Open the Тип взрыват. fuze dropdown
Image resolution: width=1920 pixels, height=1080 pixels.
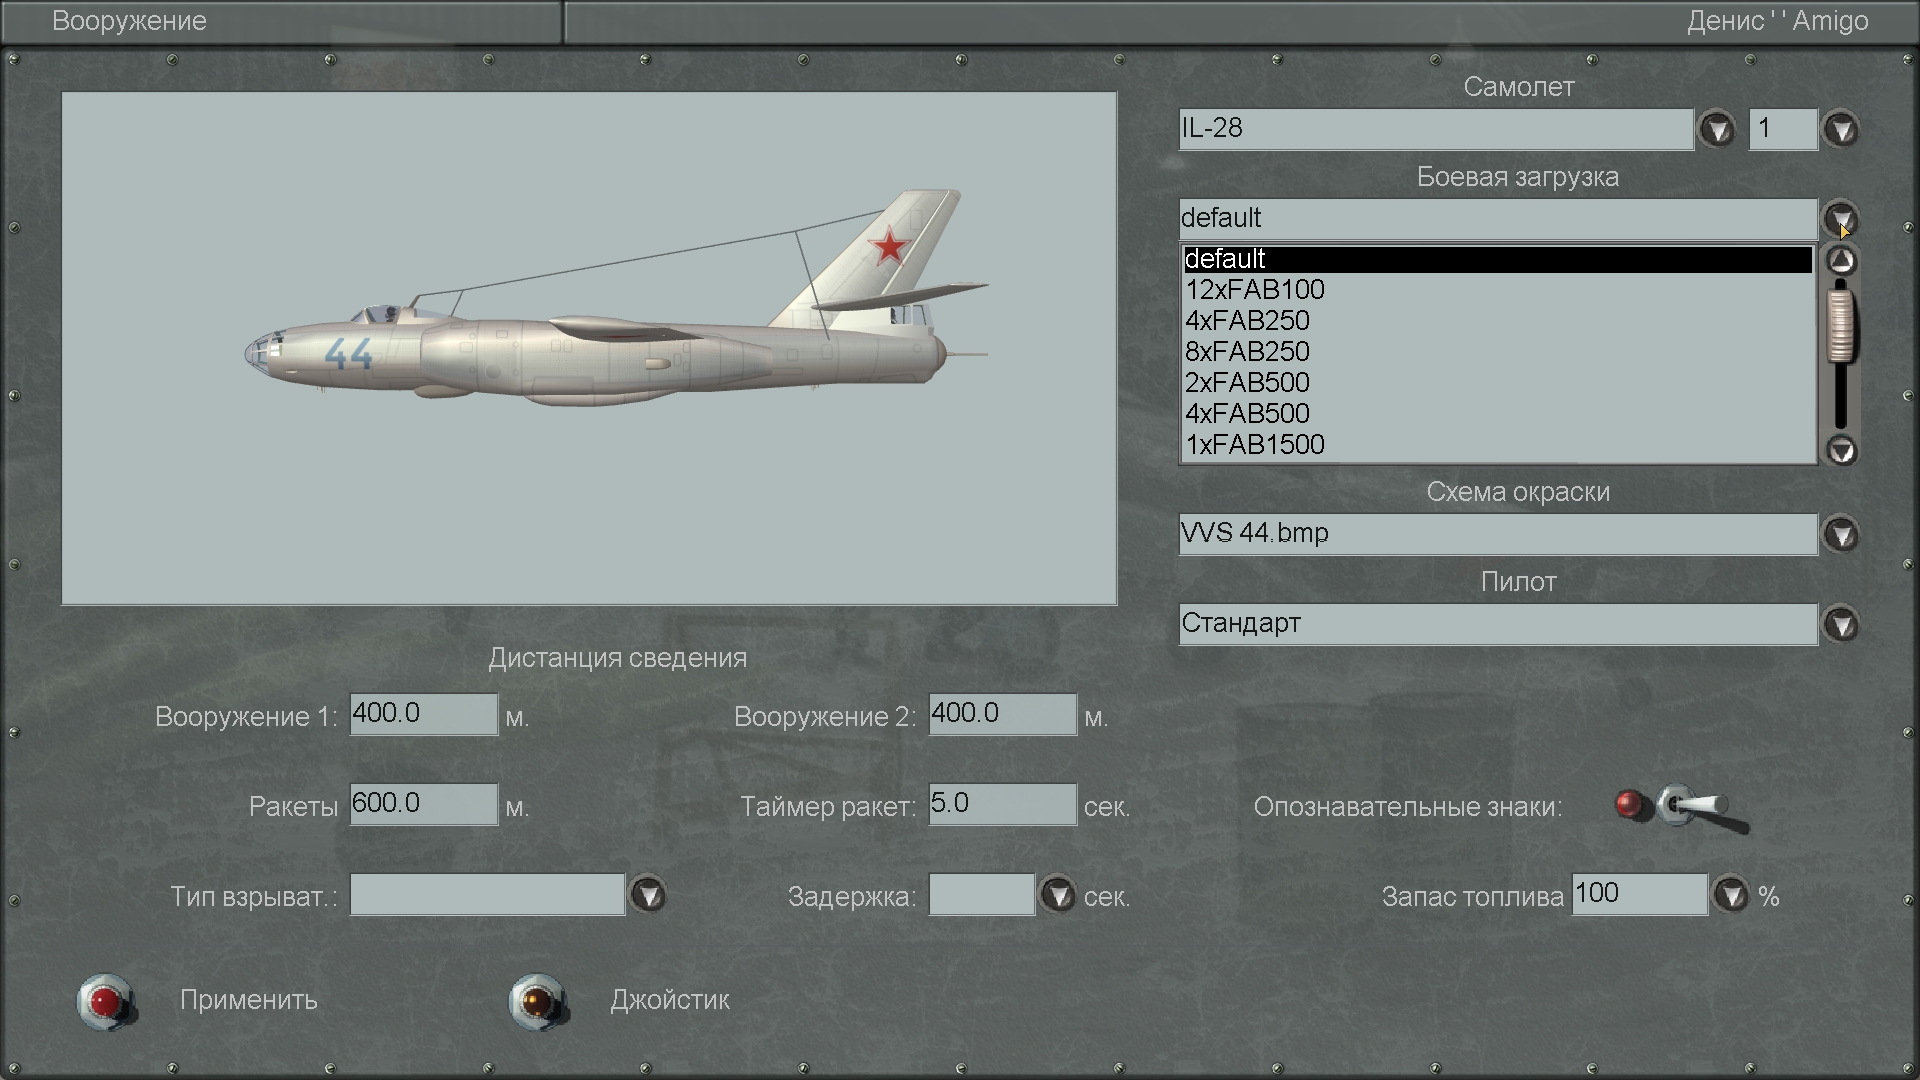(x=648, y=895)
